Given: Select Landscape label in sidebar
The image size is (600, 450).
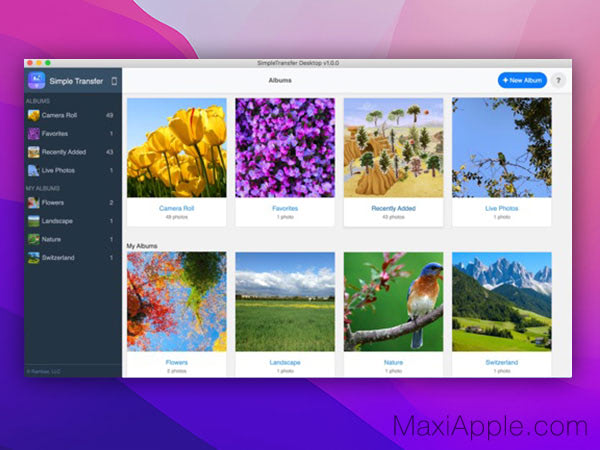Looking at the screenshot, I should point(57,221).
